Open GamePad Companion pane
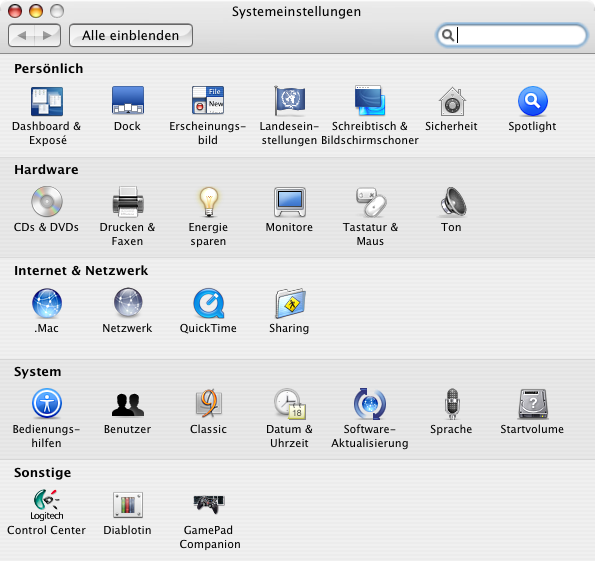Image resolution: width=595 pixels, height=561 pixels. (x=209, y=504)
